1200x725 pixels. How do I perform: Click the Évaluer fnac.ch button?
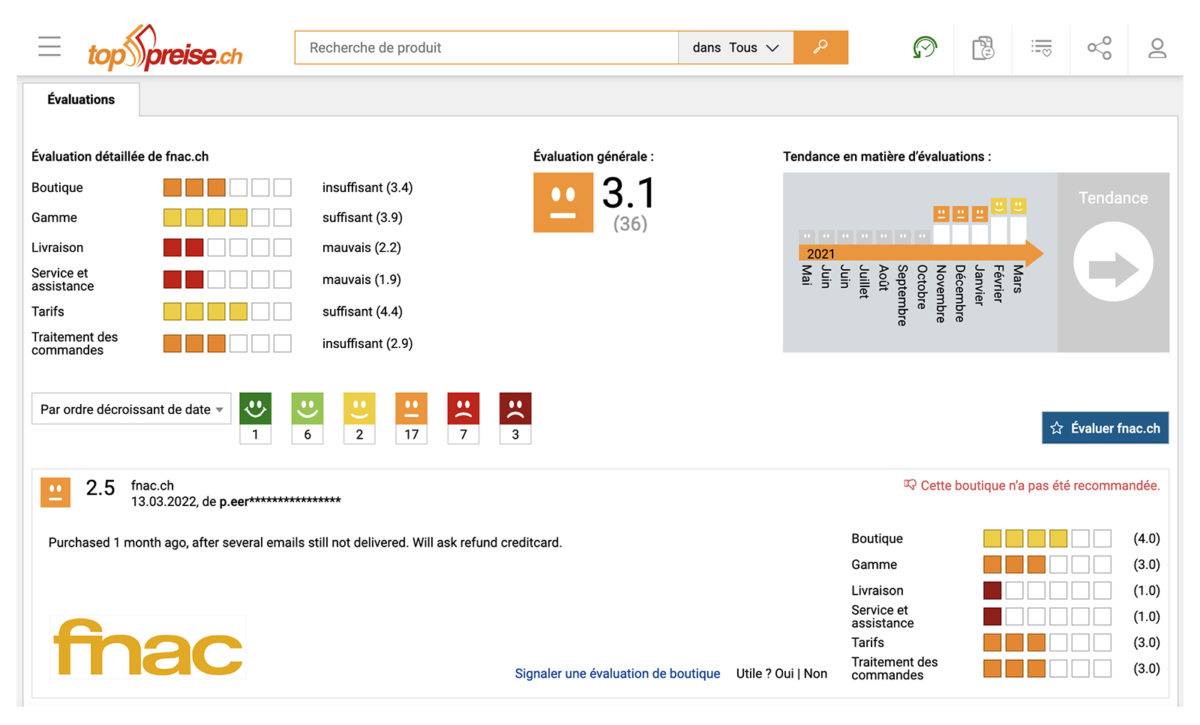[x=1105, y=428]
